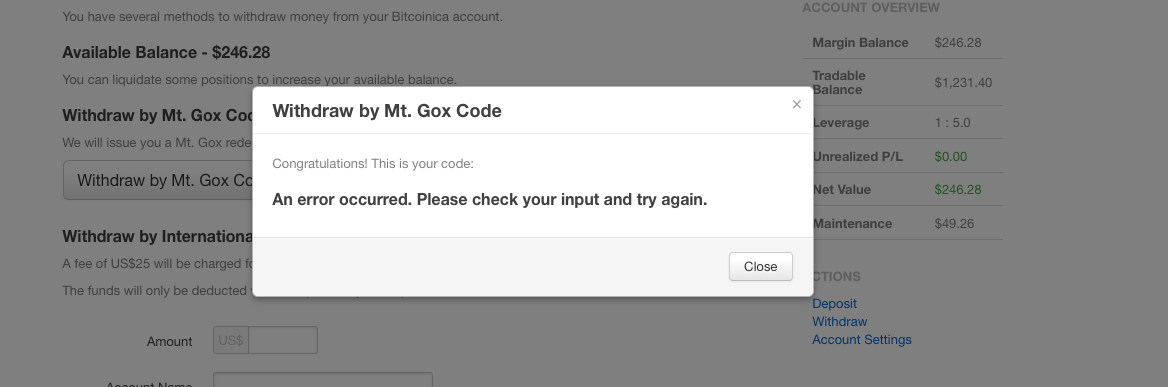Viewport: 1168px width, 387px height.
Task: Open the Deposit link under Actions
Action: 834,304
